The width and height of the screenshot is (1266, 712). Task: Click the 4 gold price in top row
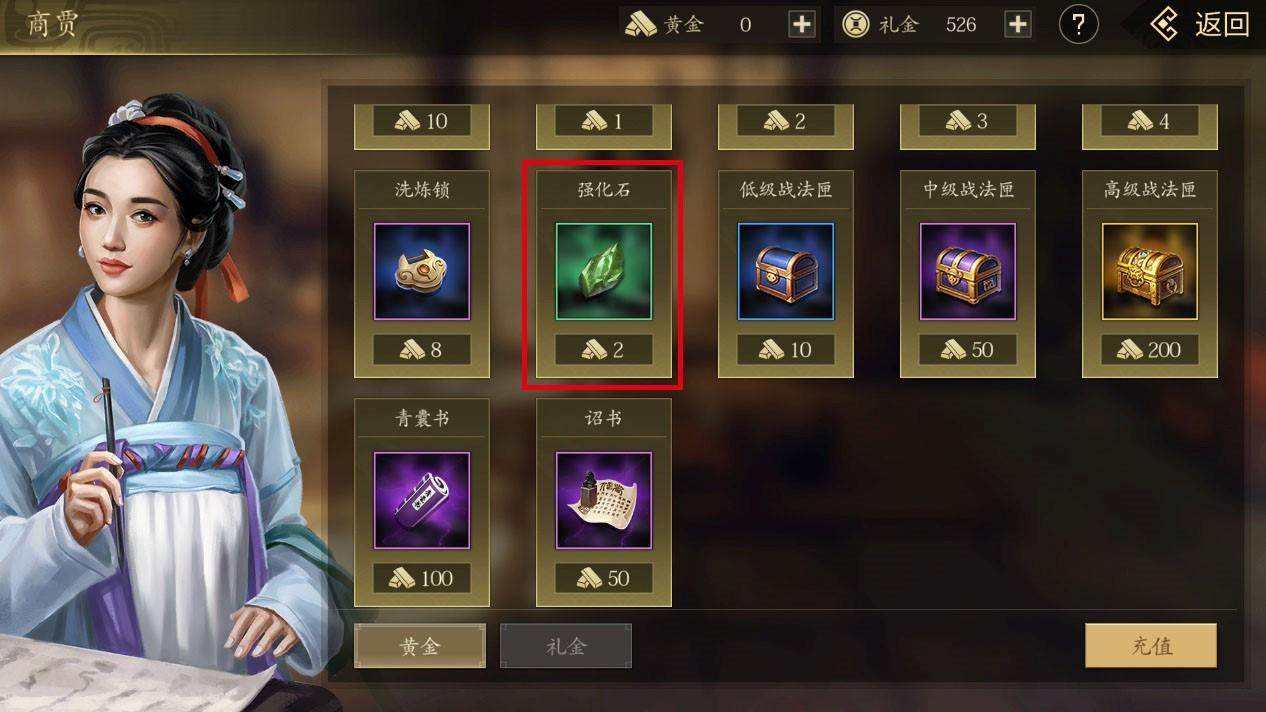coord(1150,122)
